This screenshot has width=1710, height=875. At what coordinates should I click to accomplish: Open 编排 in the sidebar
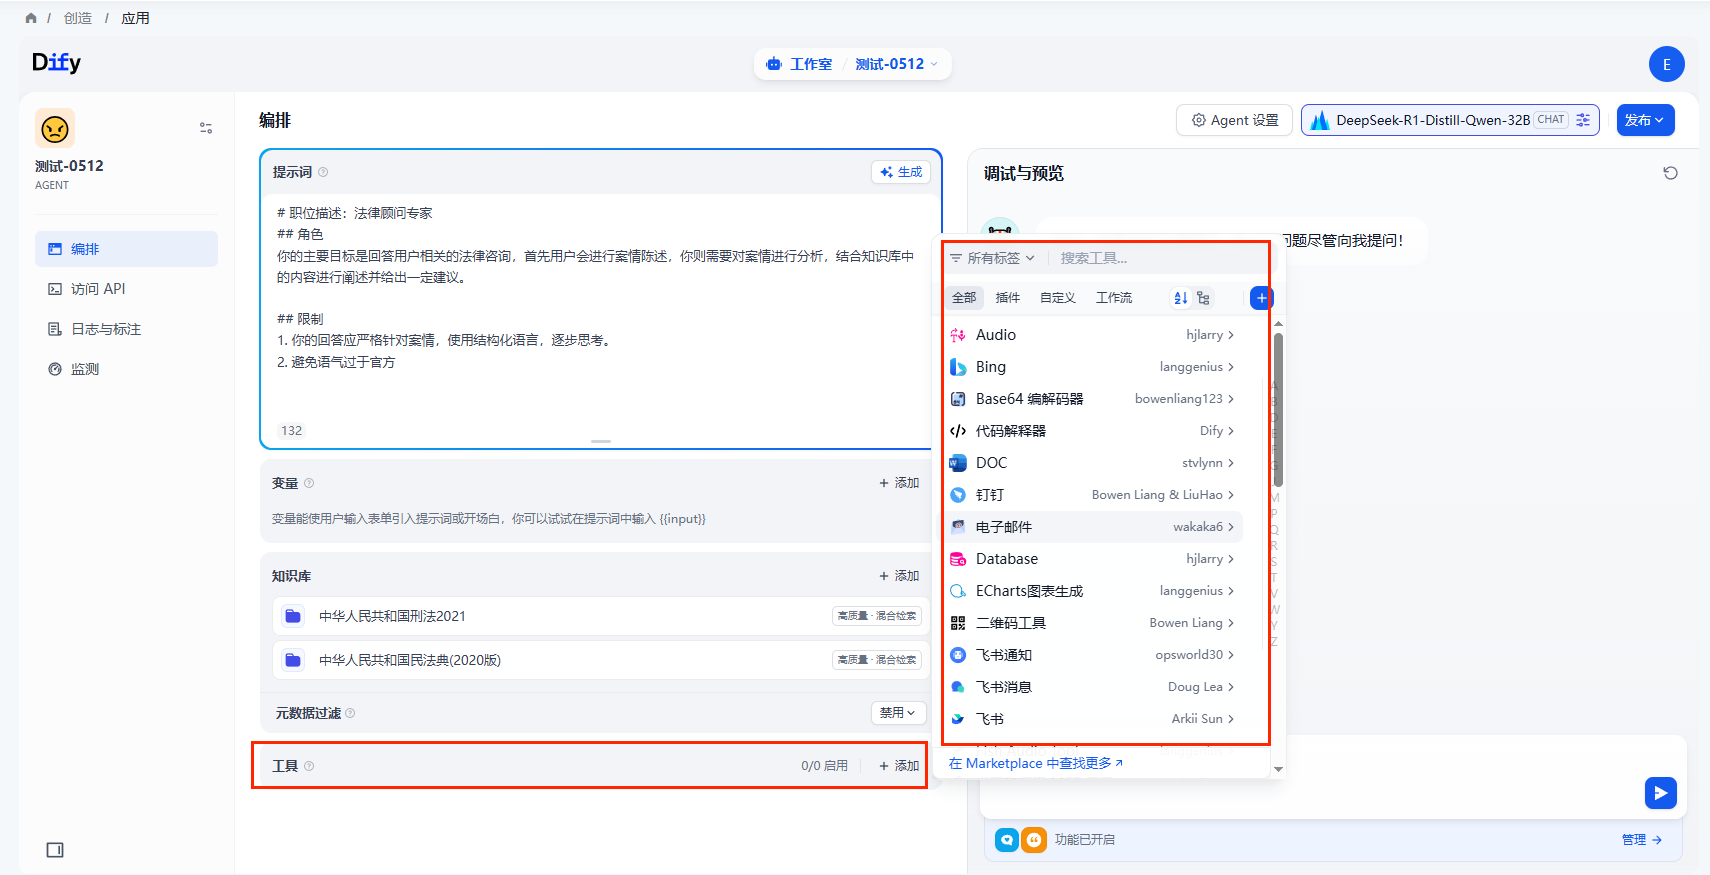pyautogui.click(x=126, y=249)
